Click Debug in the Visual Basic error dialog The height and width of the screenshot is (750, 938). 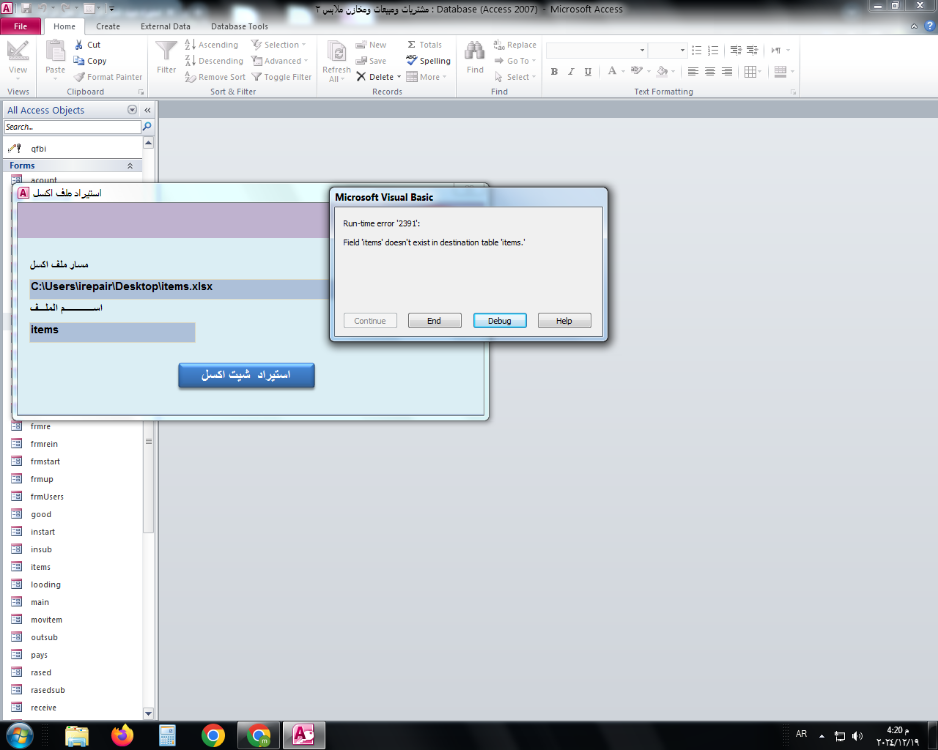coord(500,321)
